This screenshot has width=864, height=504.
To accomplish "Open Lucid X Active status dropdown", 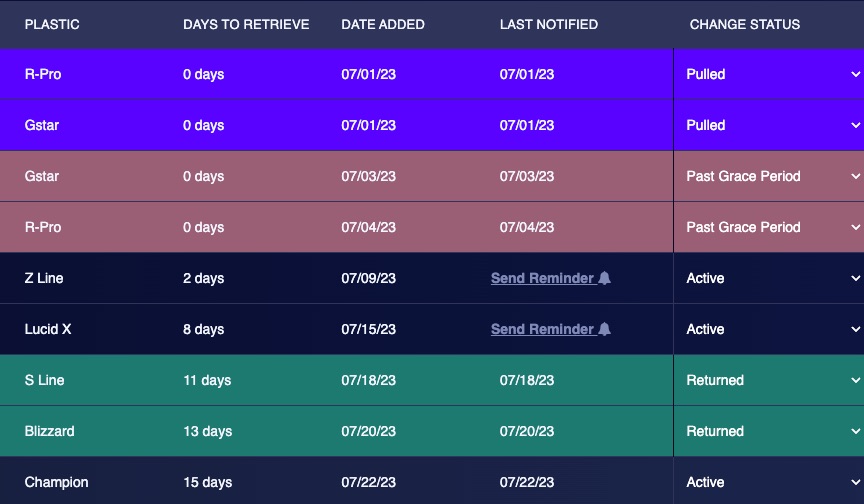I will click(x=770, y=330).
